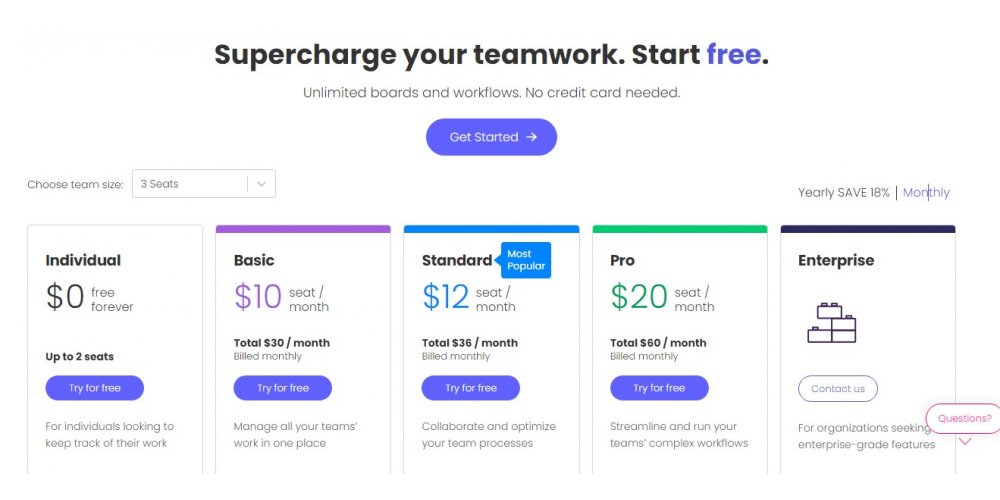Click the green bar atop Pro card
Screen dimensions: 1000x500
(680, 229)
